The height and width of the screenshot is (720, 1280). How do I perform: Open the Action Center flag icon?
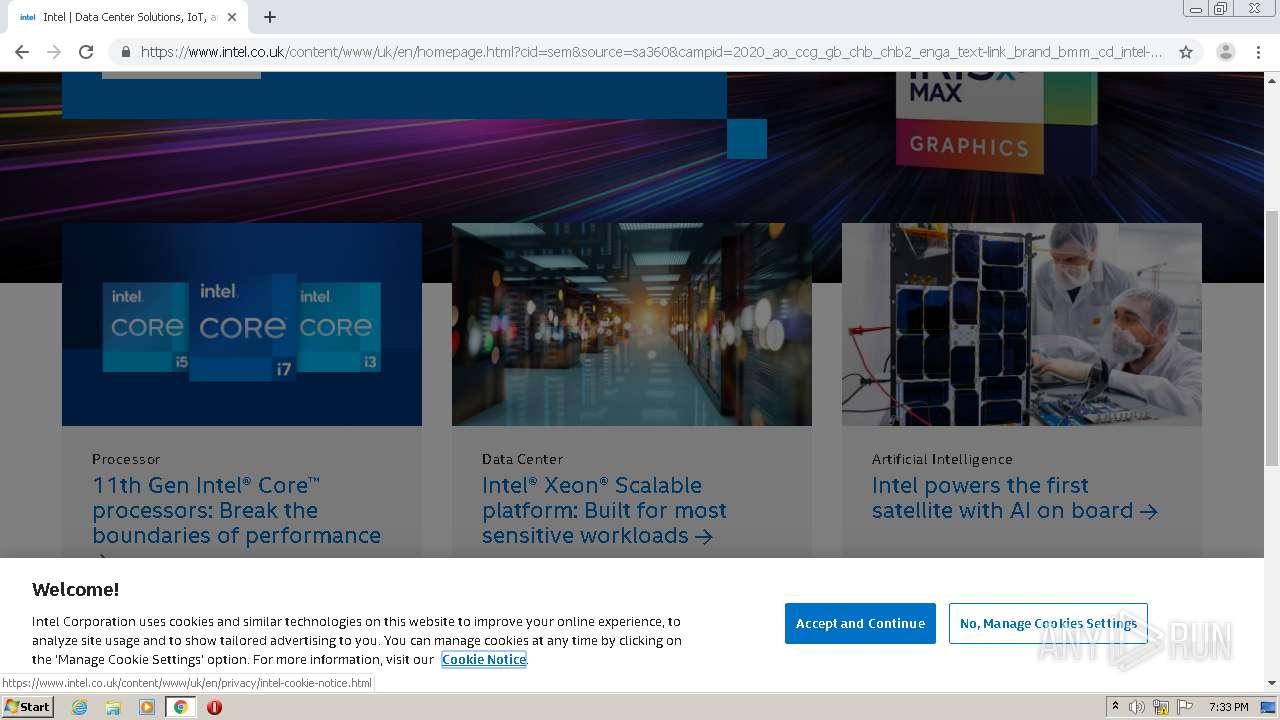click(x=1184, y=707)
